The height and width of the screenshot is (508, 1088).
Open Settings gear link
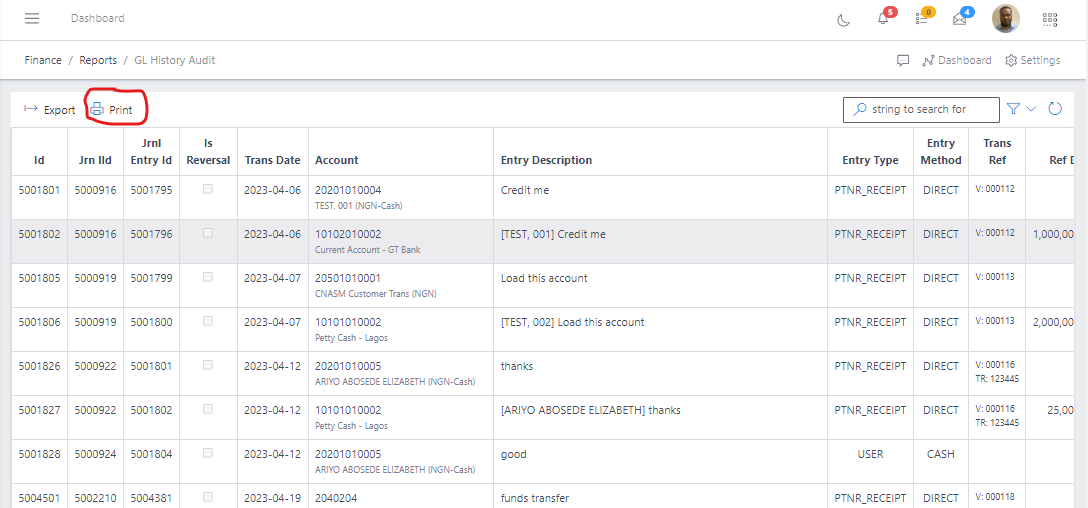pos(1032,60)
